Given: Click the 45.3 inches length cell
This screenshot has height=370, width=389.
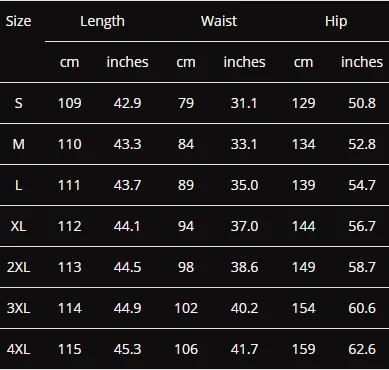Looking at the screenshot, I should [x=127, y=349].
